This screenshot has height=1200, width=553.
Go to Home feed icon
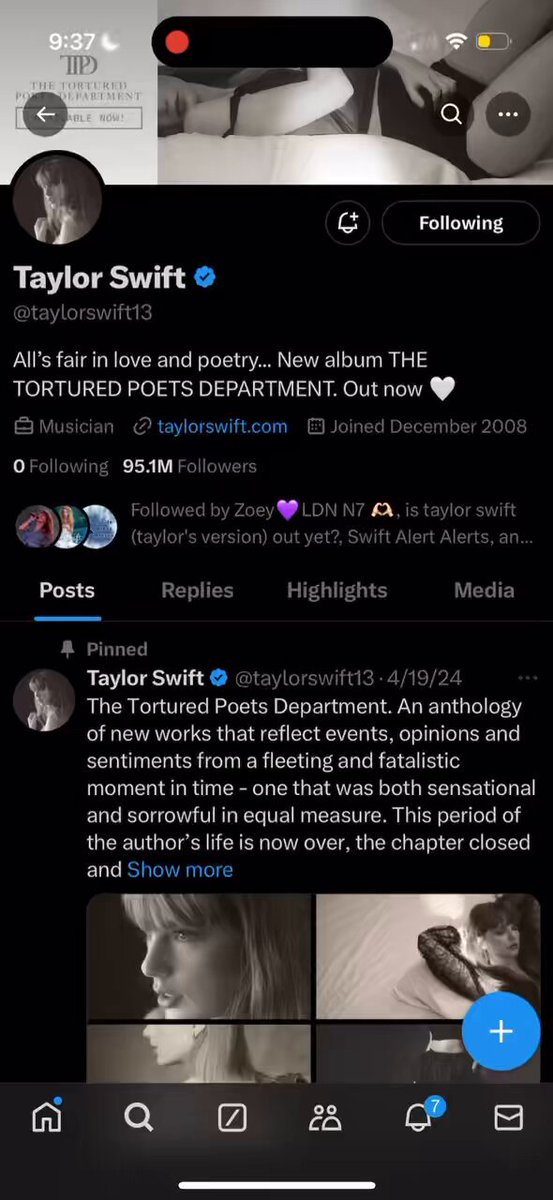click(x=46, y=1117)
